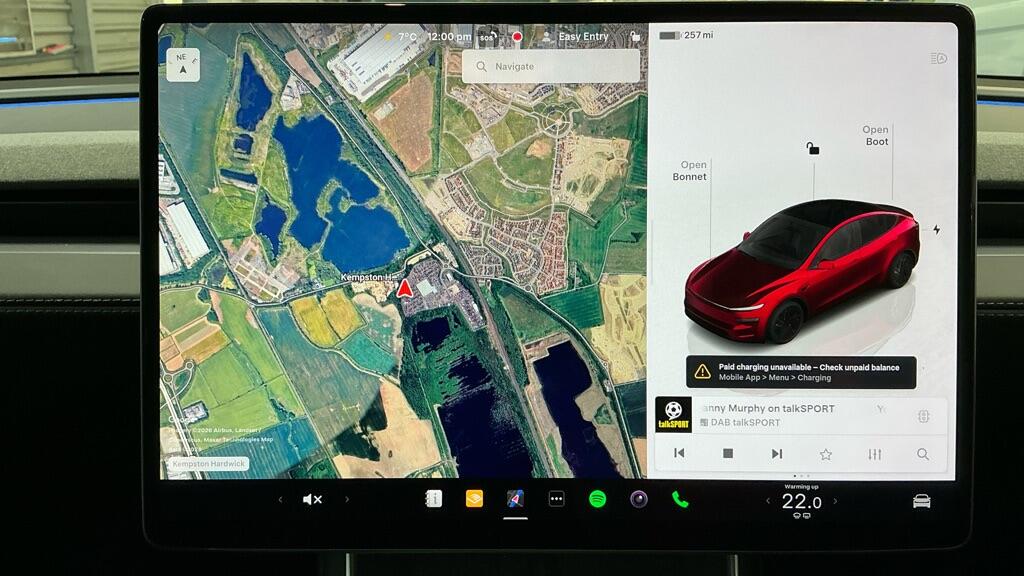This screenshot has width=1024, height=576.
Task: Tap the SOS icon in the status bar
Action: pyautogui.click(x=487, y=36)
